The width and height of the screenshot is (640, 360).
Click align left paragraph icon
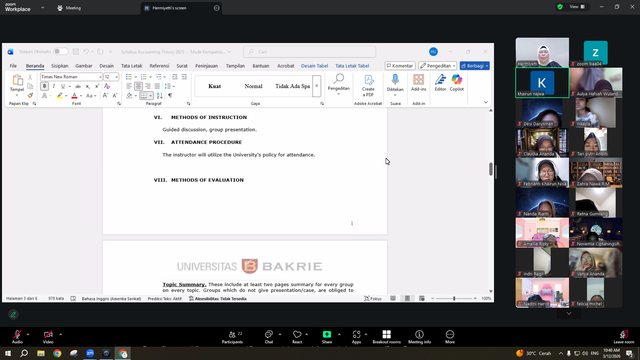click(129, 86)
